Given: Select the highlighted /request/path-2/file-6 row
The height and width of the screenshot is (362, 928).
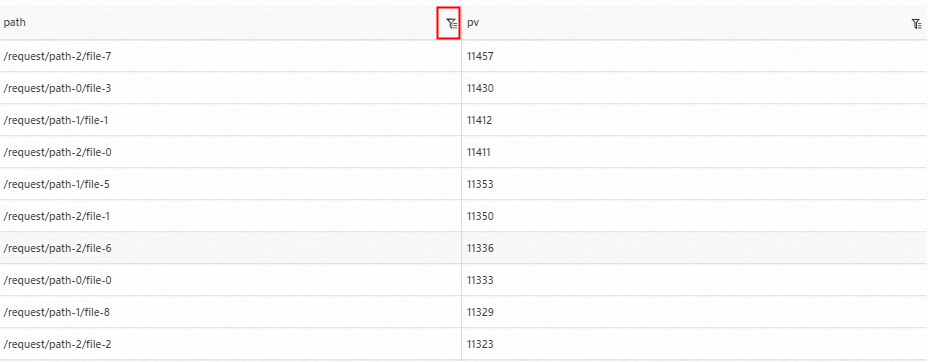Looking at the screenshot, I should click(x=464, y=248).
